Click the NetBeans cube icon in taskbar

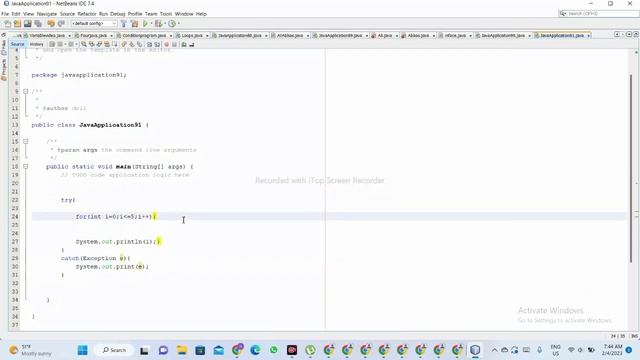(x=475, y=350)
